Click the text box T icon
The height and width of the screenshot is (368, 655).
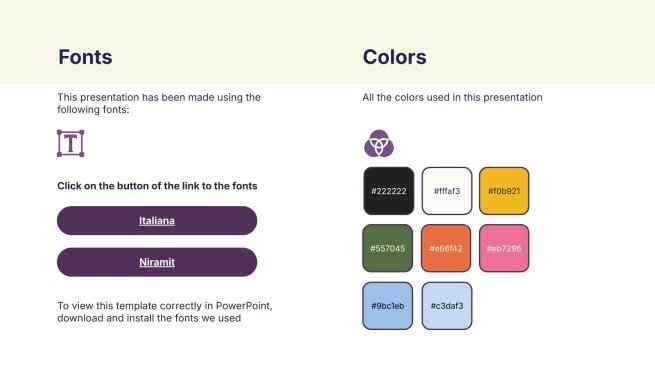click(x=71, y=143)
